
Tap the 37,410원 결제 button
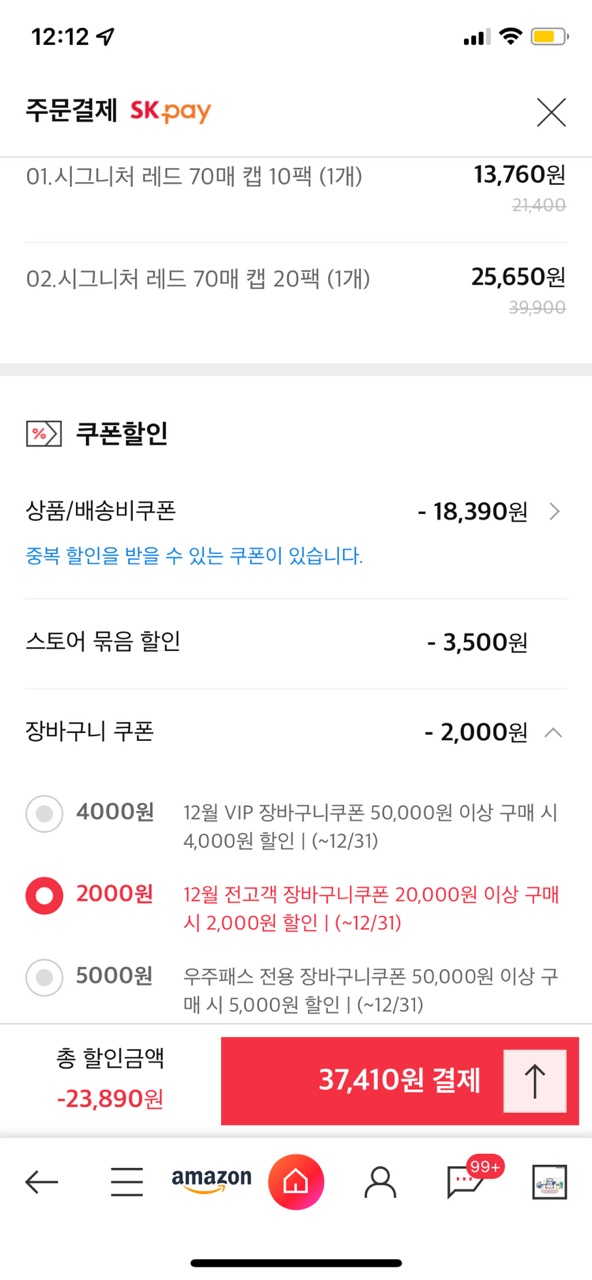point(400,1081)
